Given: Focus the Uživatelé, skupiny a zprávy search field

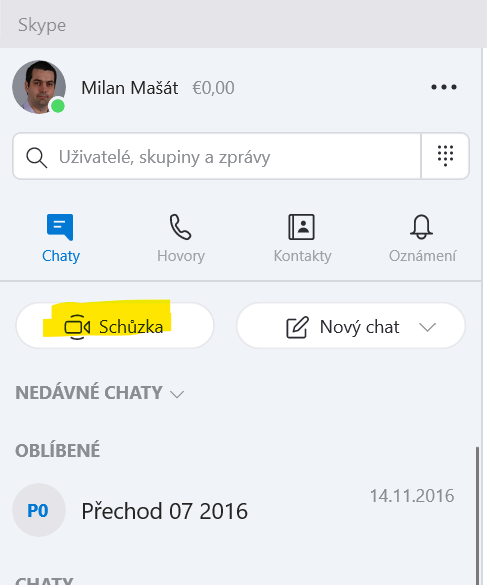Looking at the screenshot, I should click(x=216, y=156).
